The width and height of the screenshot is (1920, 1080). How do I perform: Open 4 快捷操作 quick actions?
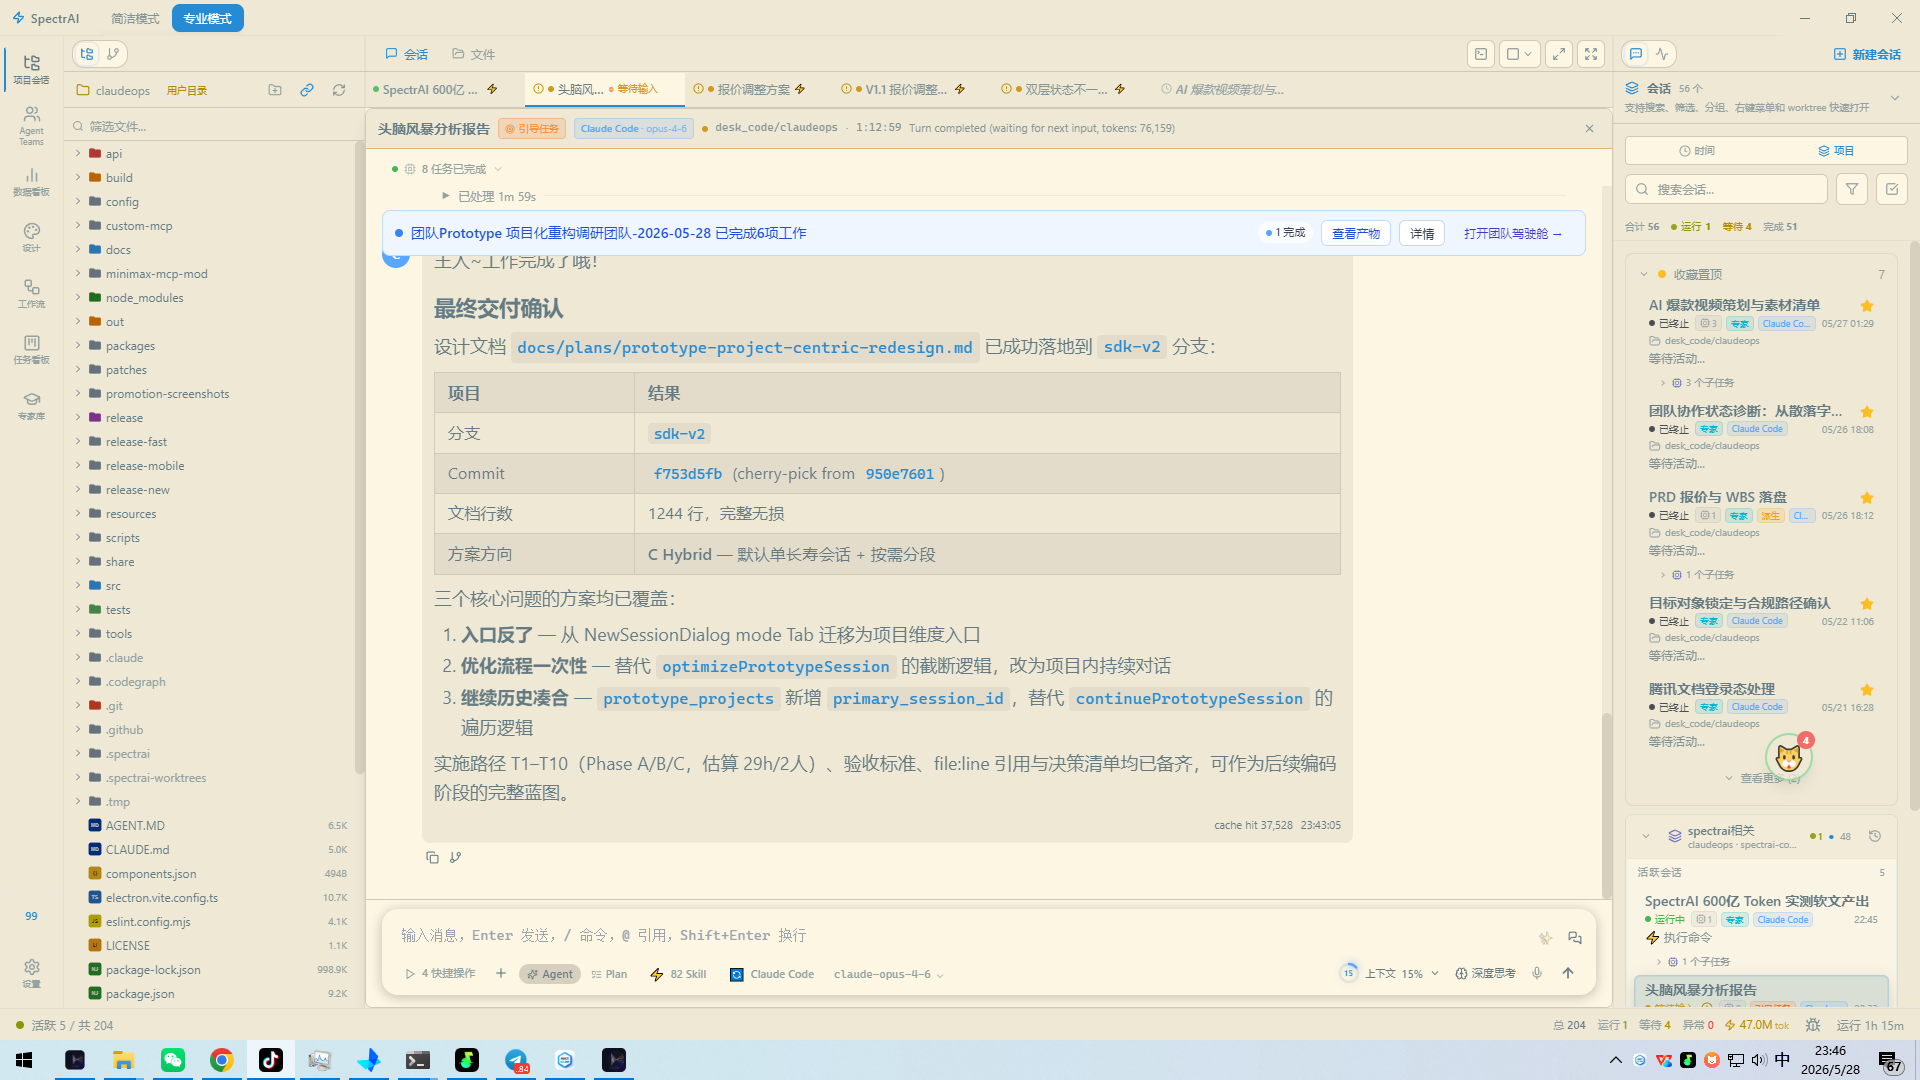[x=440, y=974]
